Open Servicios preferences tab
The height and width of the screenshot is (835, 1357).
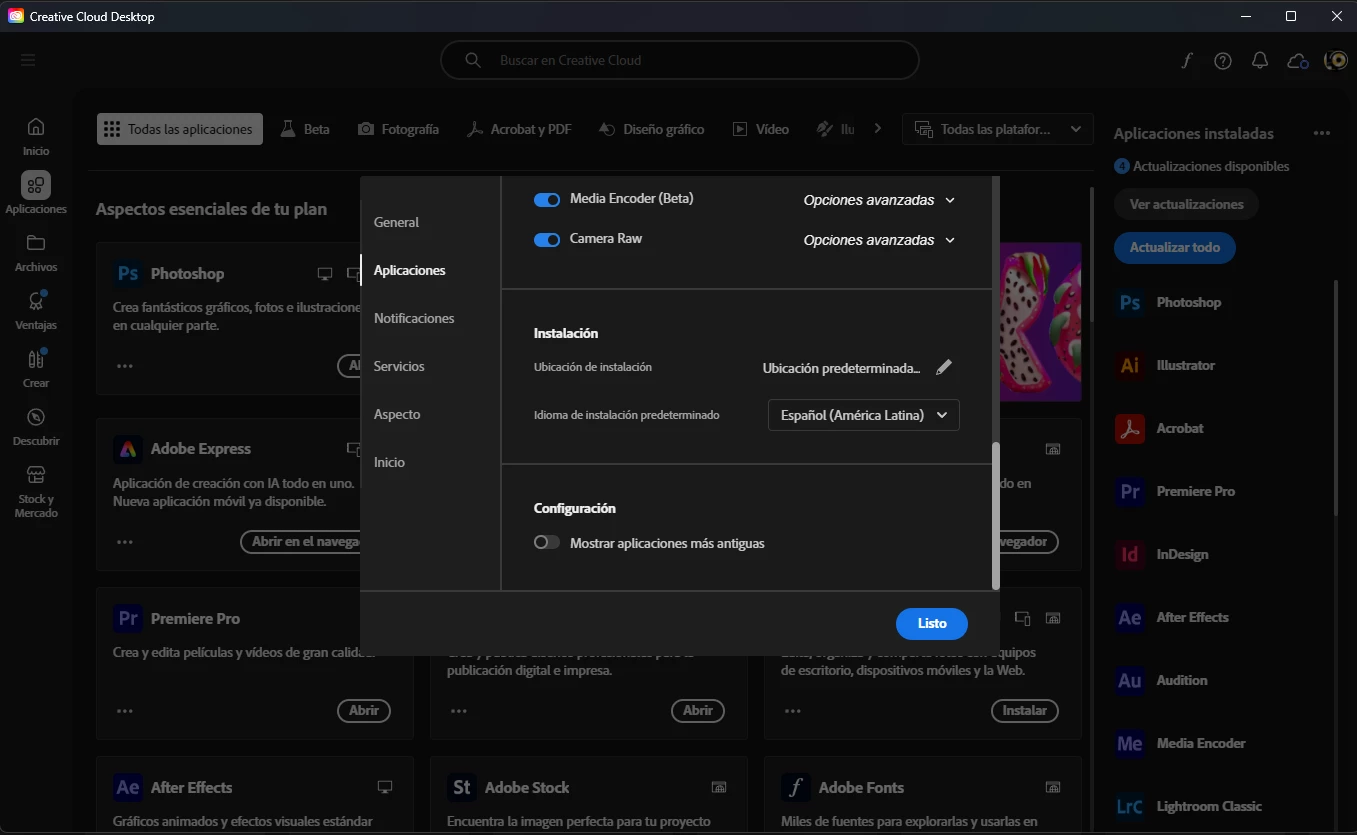[399, 366]
